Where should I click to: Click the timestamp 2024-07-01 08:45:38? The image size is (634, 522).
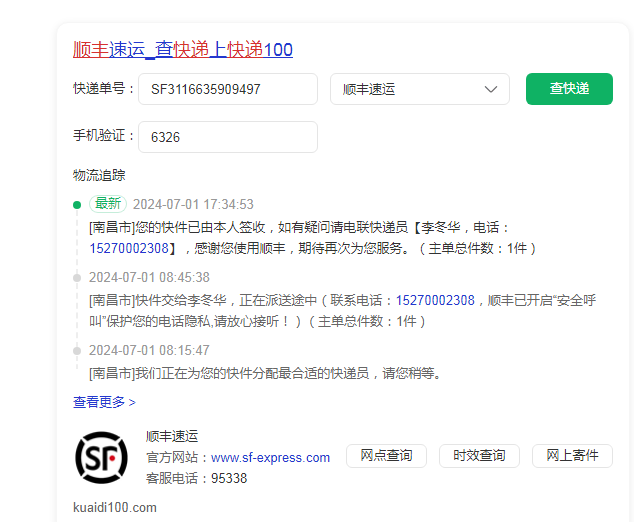tap(149, 277)
